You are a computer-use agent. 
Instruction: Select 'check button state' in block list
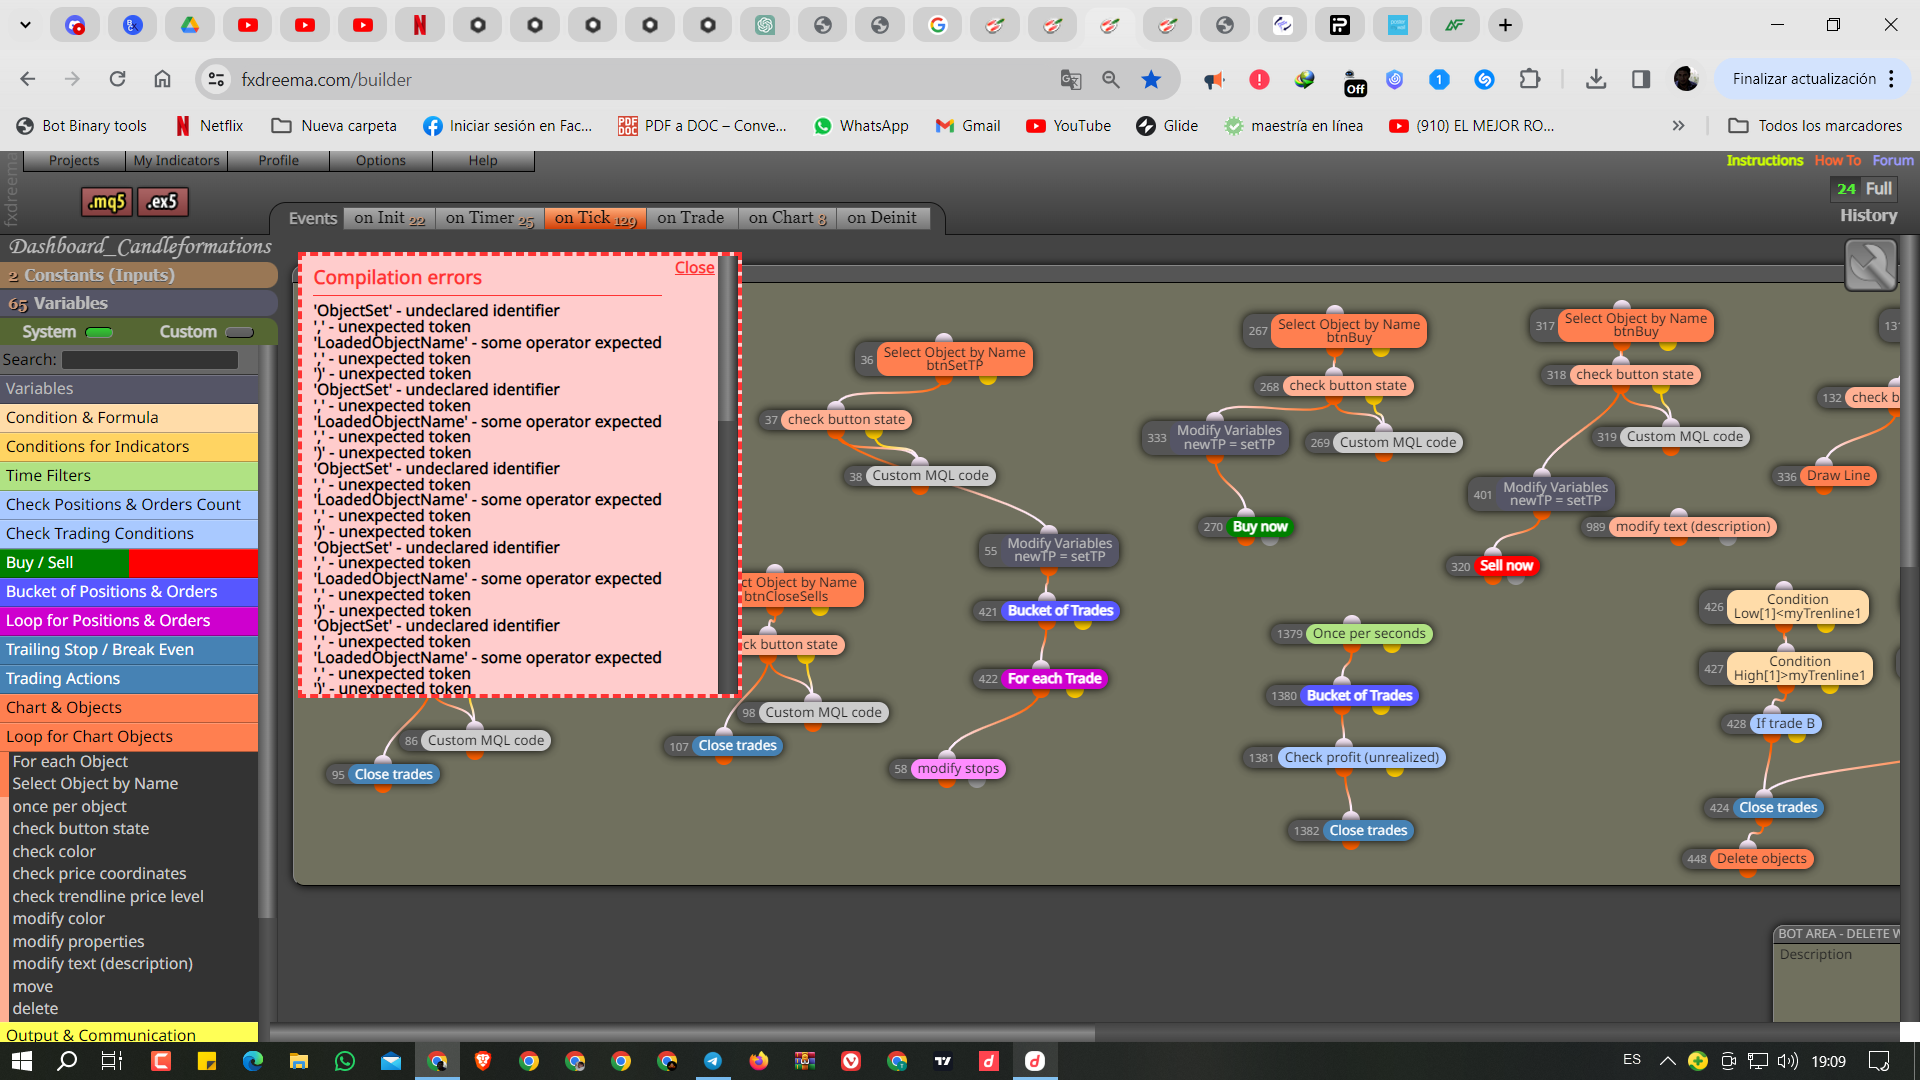[81, 829]
